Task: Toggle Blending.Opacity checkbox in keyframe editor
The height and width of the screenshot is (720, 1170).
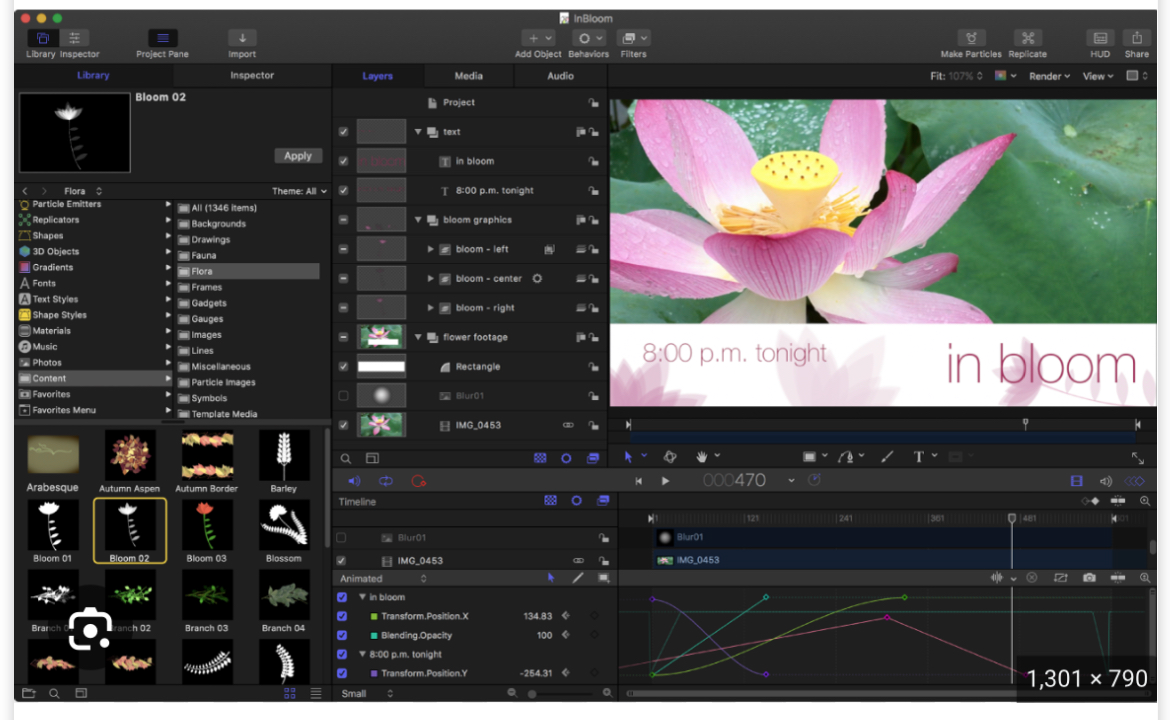Action: (x=342, y=635)
